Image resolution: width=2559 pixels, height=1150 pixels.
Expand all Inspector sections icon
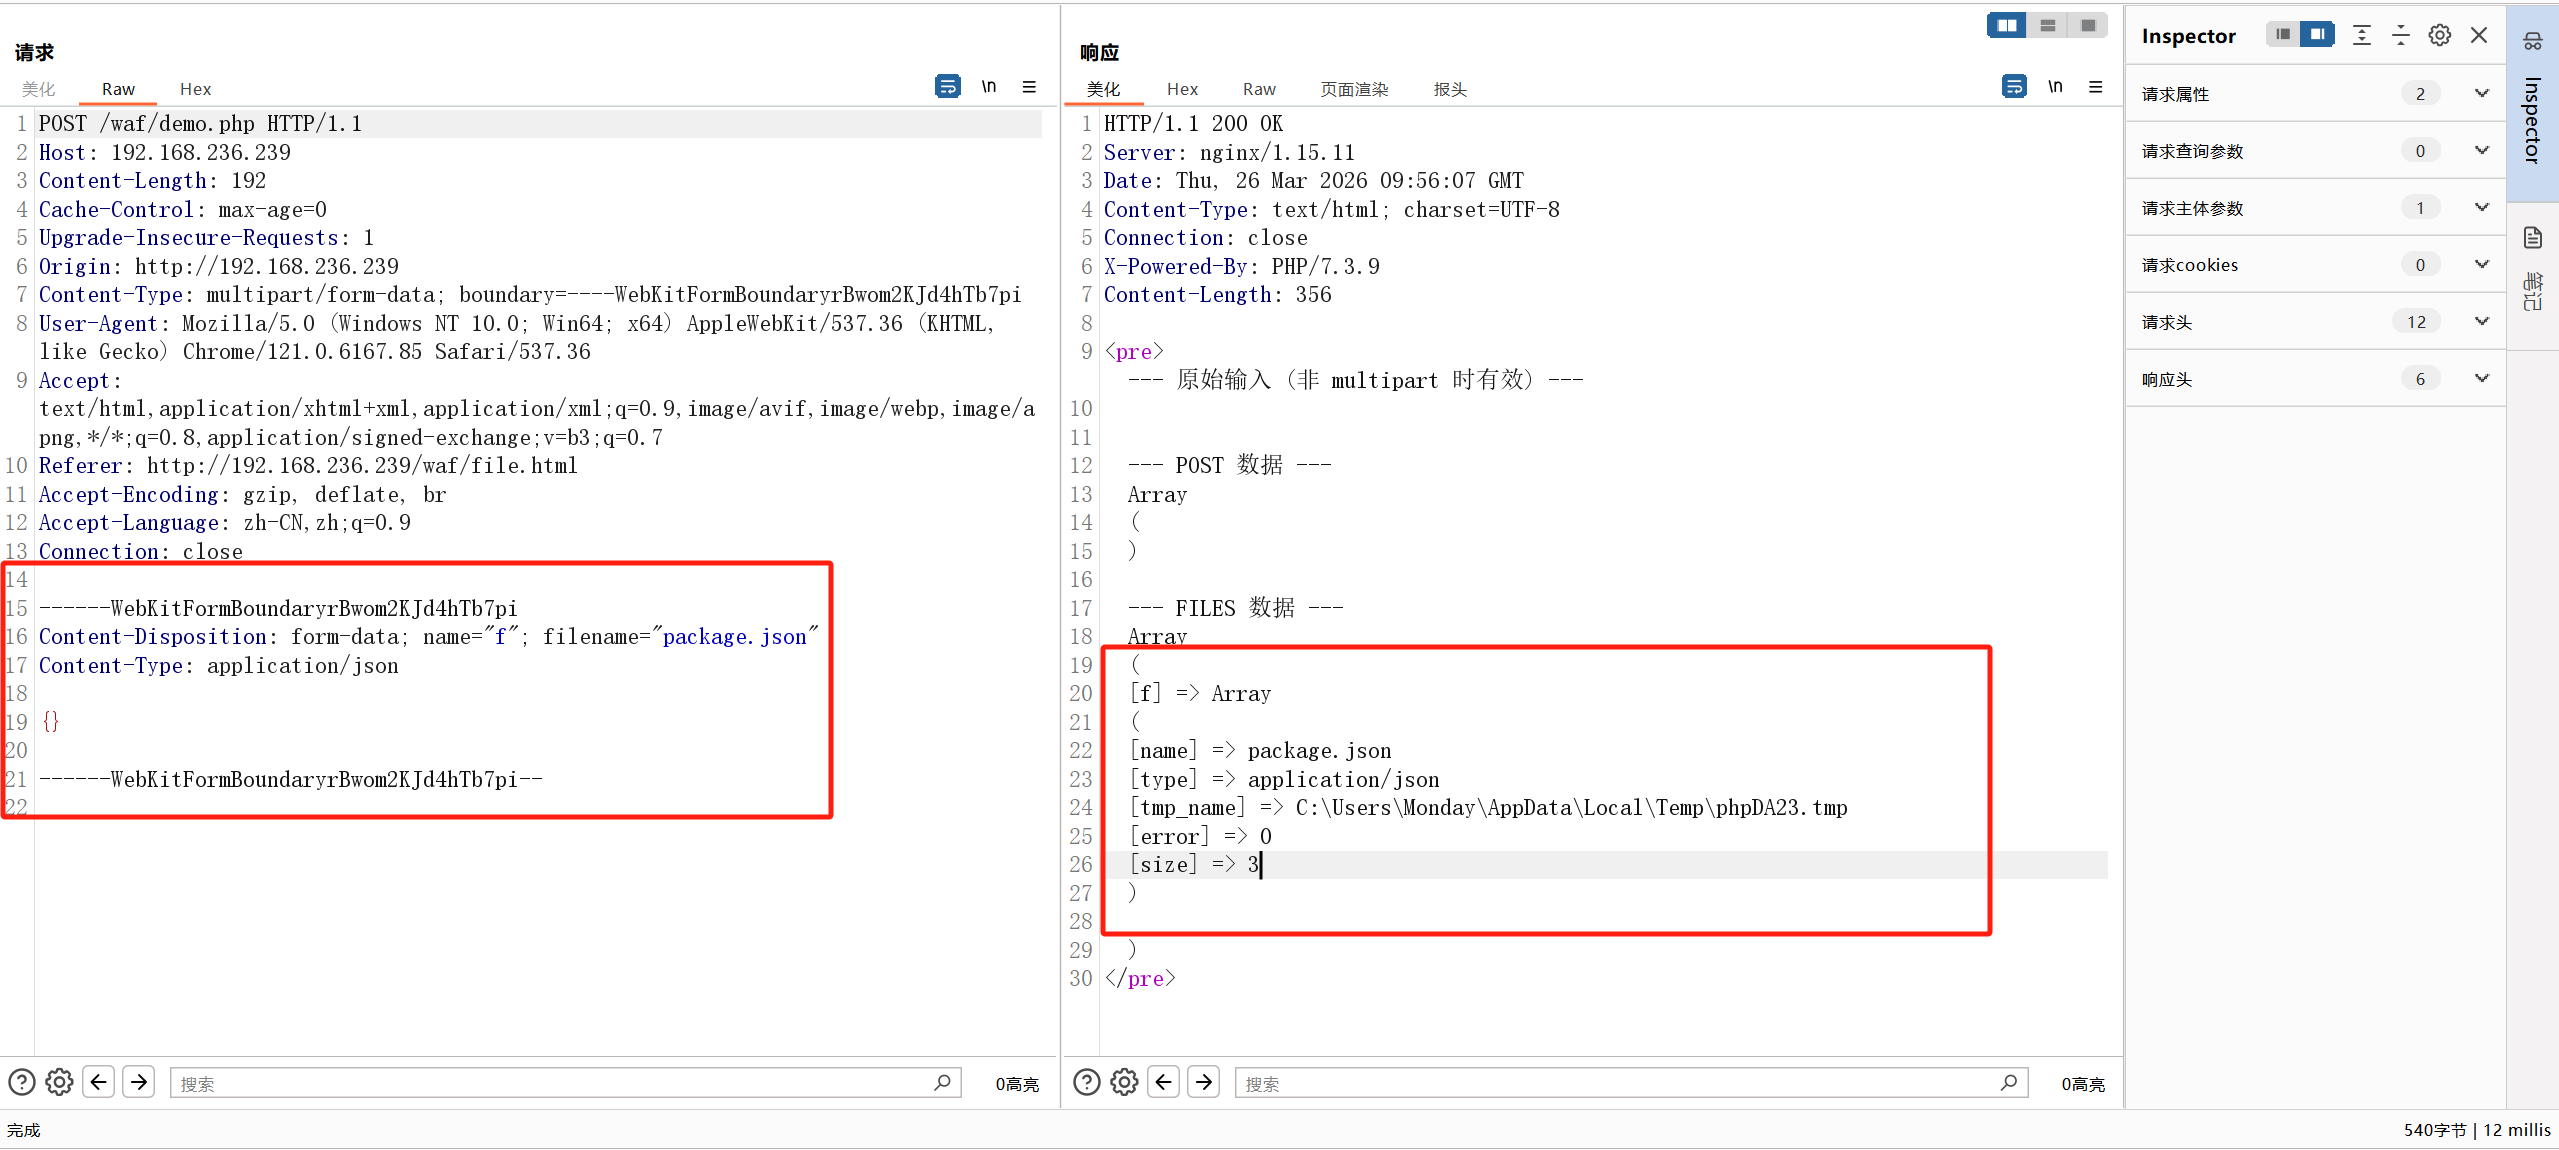pyautogui.click(x=2361, y=36)
